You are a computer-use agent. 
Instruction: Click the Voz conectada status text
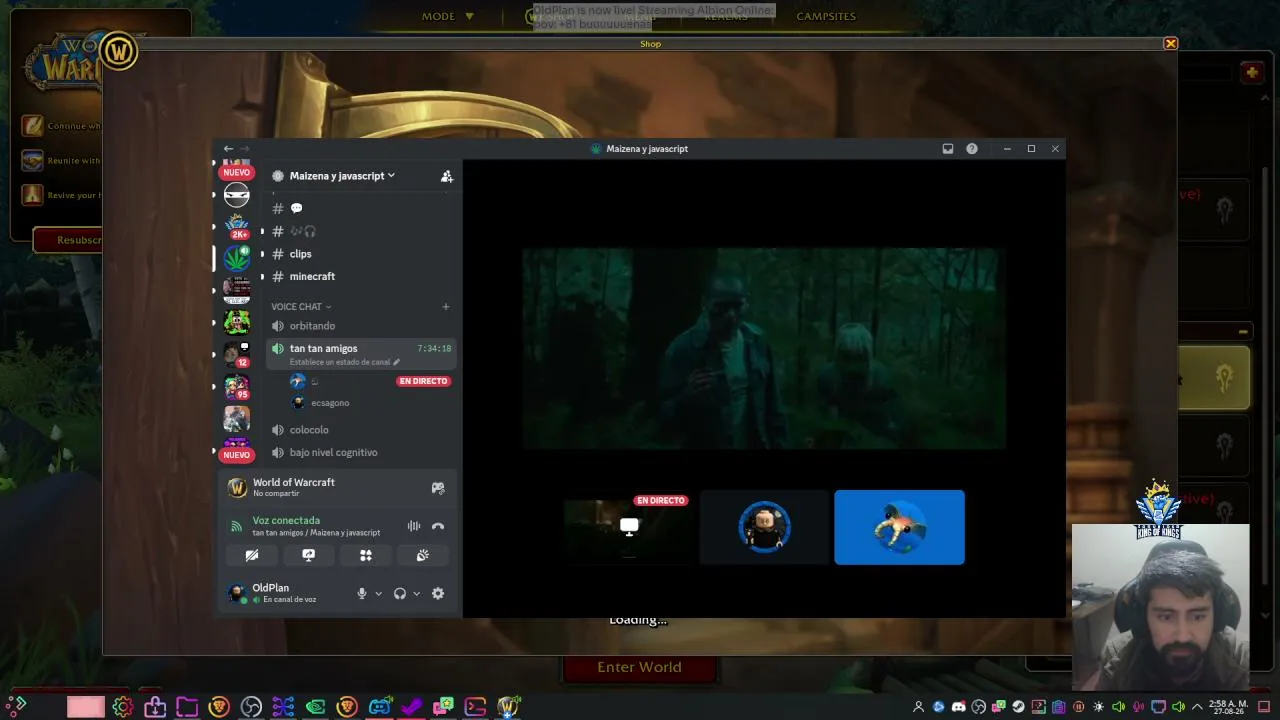[286, 521]
